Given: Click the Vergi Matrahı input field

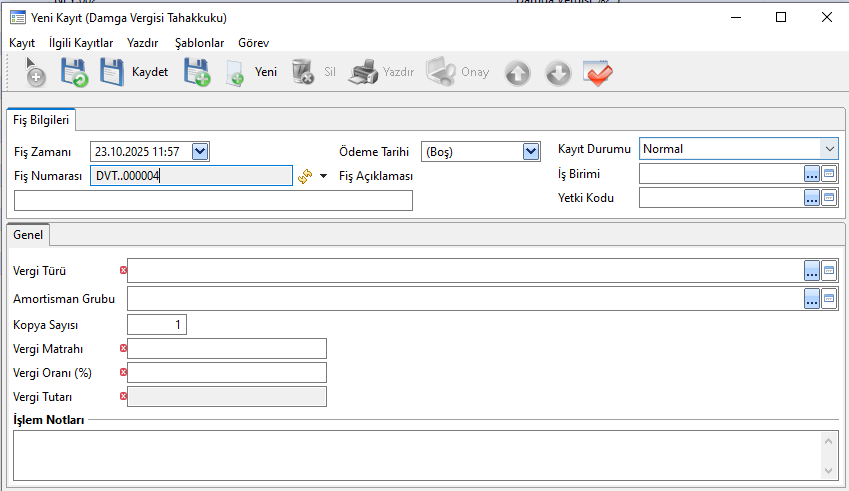Looking at the screenshot, I should pyautogui.click(x=227, y=348).
